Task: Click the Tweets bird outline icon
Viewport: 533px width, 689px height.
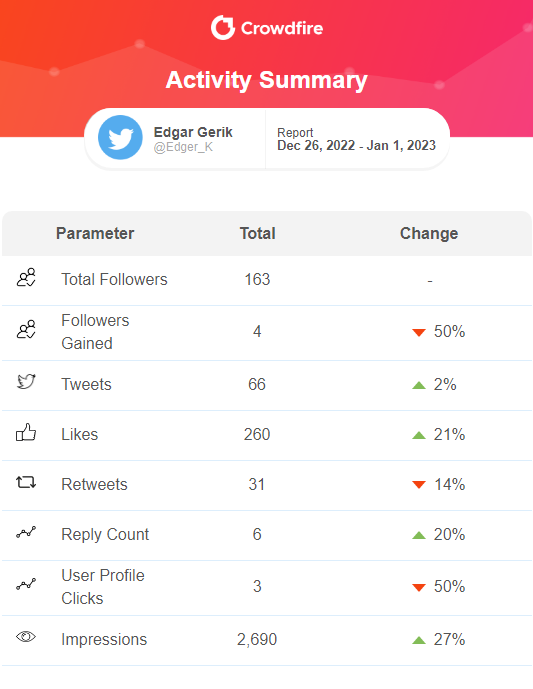Action: click(26, 381)
